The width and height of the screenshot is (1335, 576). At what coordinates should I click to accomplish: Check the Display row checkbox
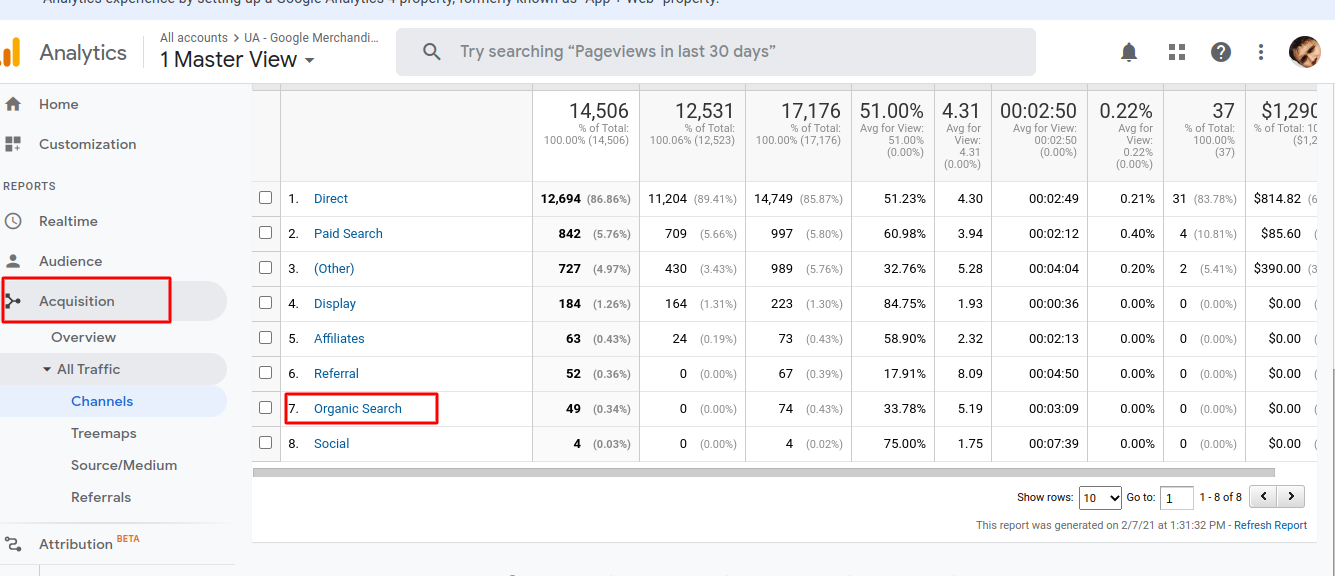266,303
